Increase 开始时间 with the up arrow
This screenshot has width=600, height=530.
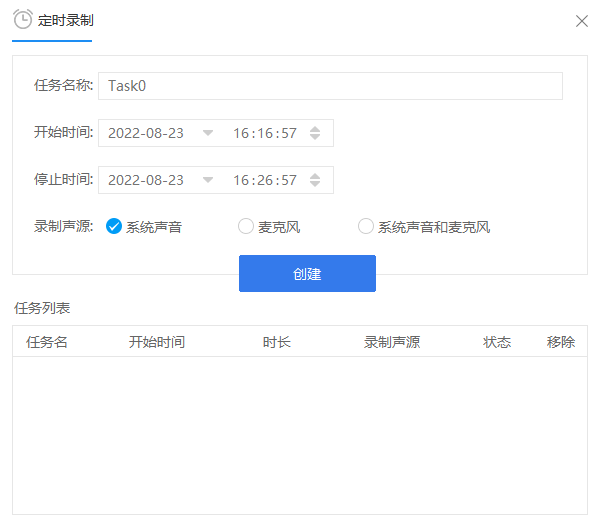(x=315, y=129)
